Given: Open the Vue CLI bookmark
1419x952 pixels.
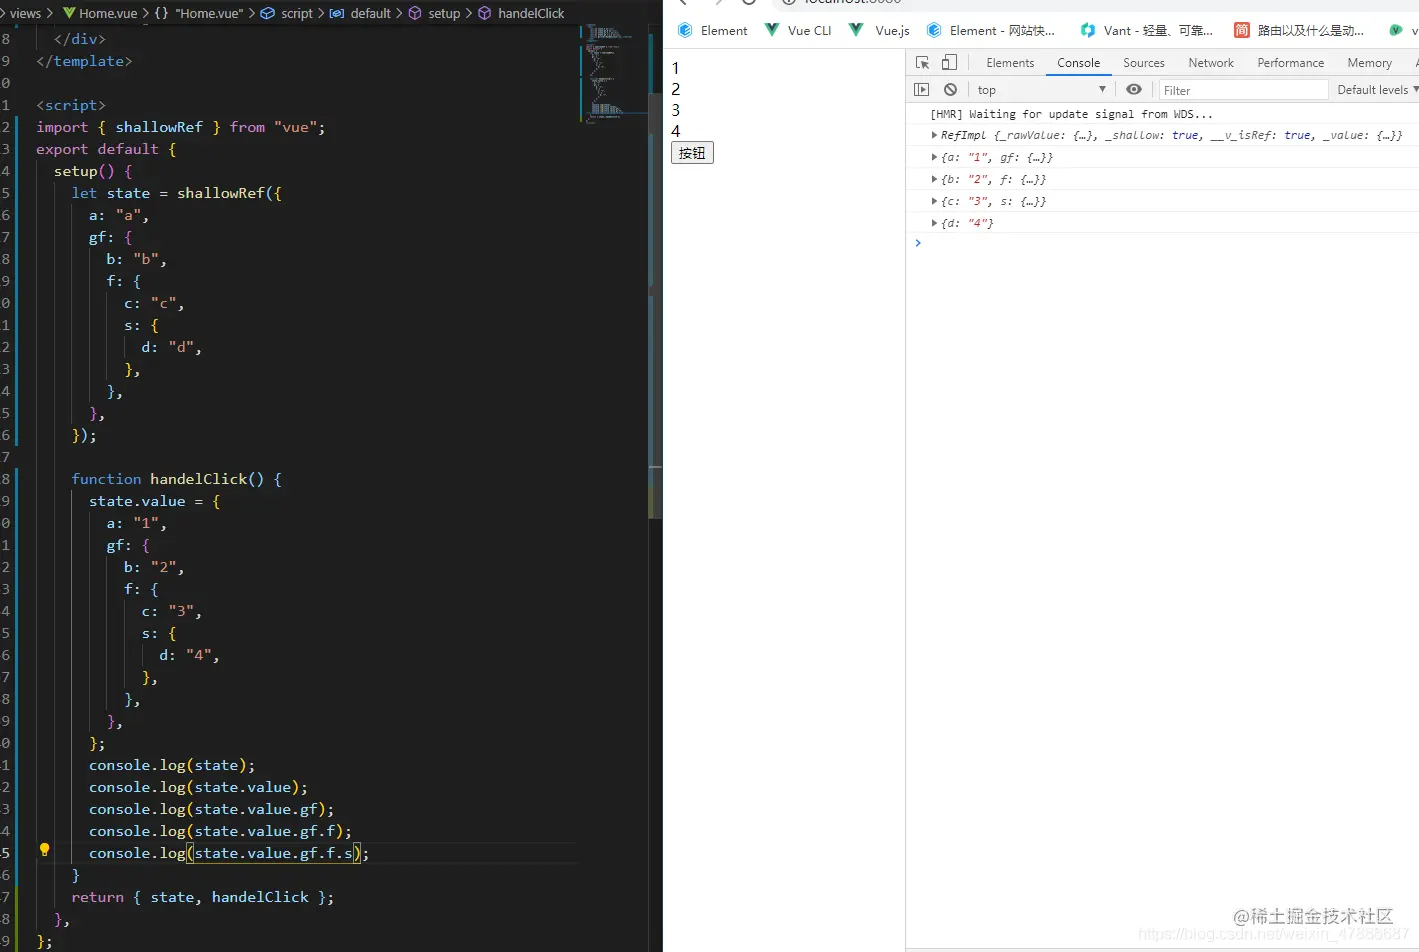Looking at the screenshot, I should (798, 31).
